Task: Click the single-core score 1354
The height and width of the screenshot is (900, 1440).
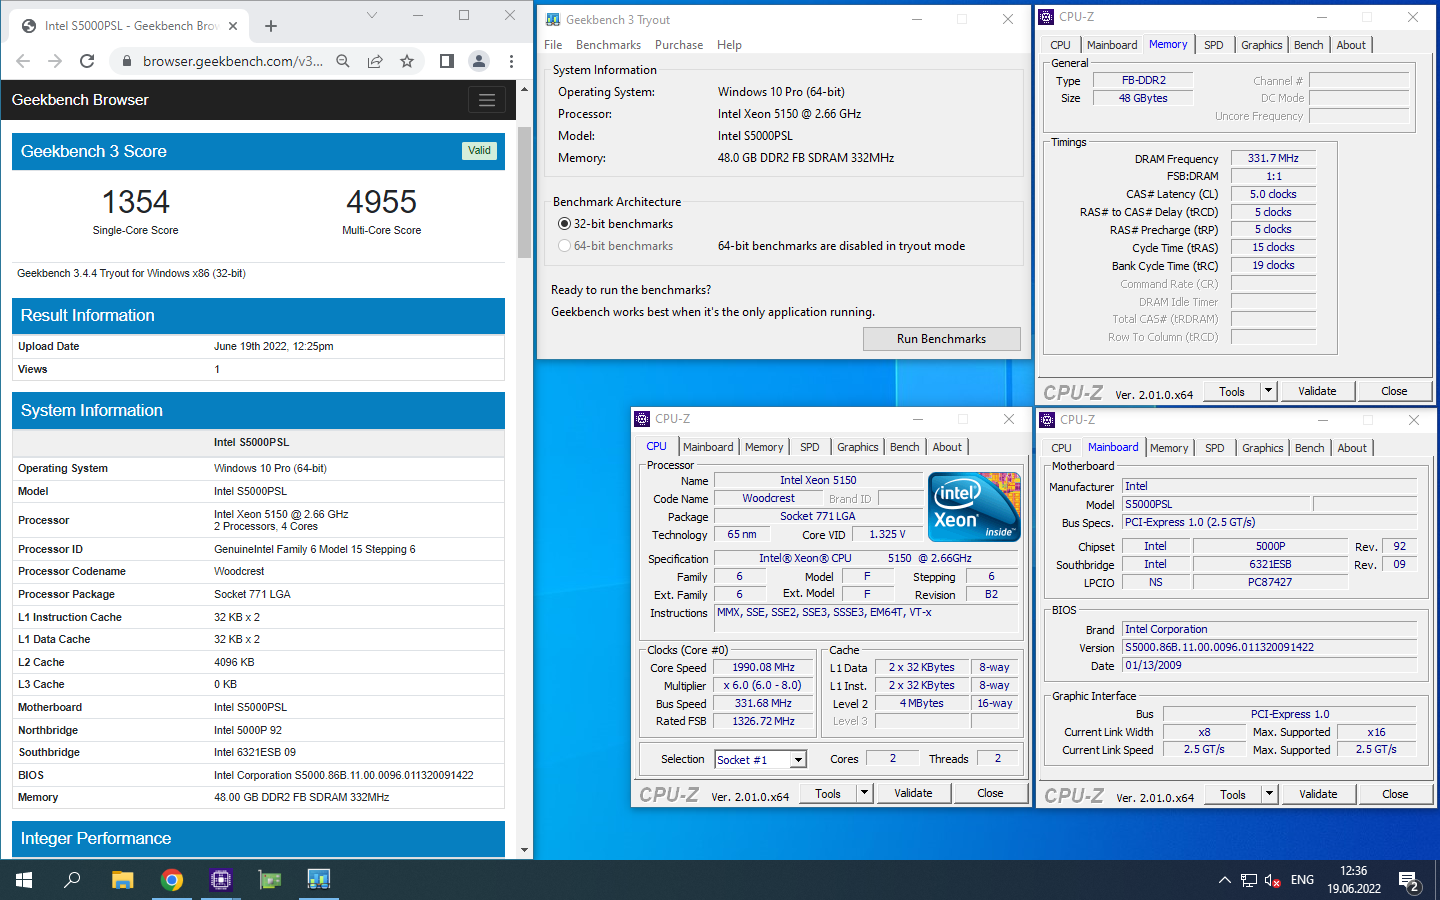Action: pos(136,202)
